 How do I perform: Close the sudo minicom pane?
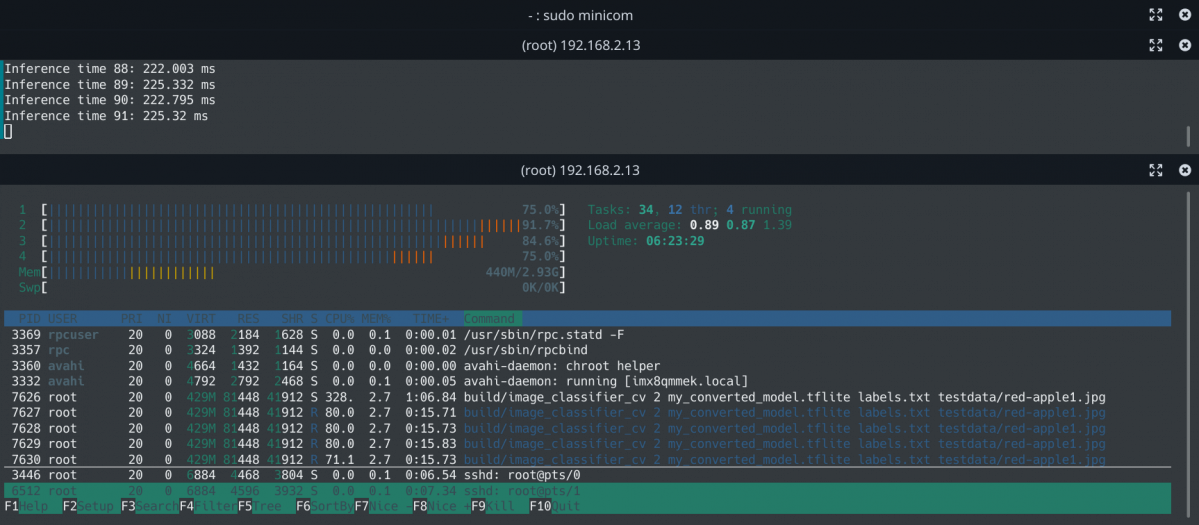coord(1185,15)
